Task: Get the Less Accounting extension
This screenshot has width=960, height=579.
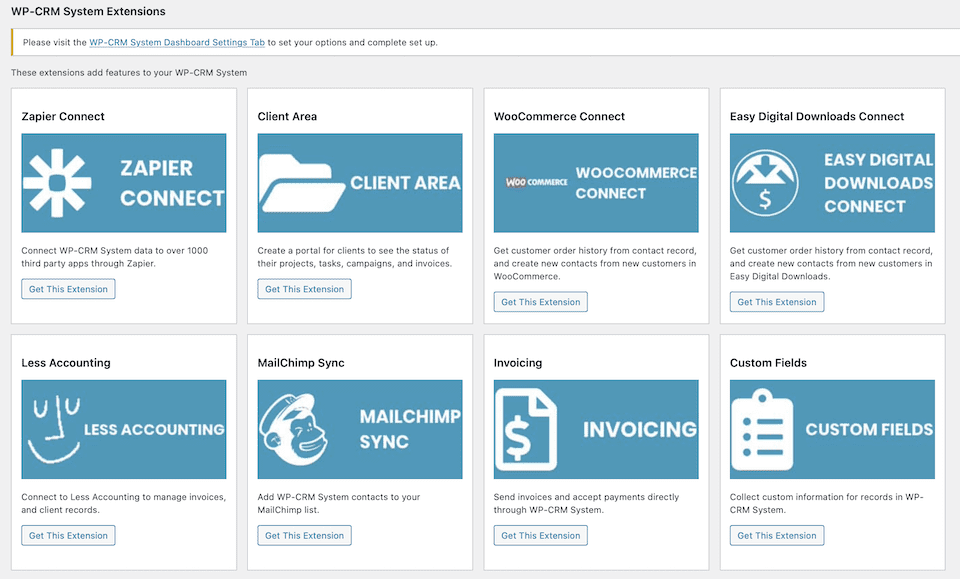Action: click(68, 535)
